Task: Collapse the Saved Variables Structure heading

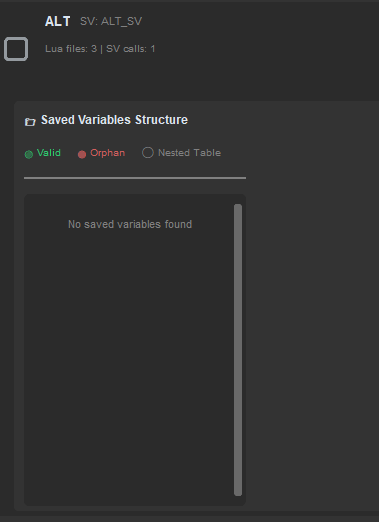Action: coord(114,120)
